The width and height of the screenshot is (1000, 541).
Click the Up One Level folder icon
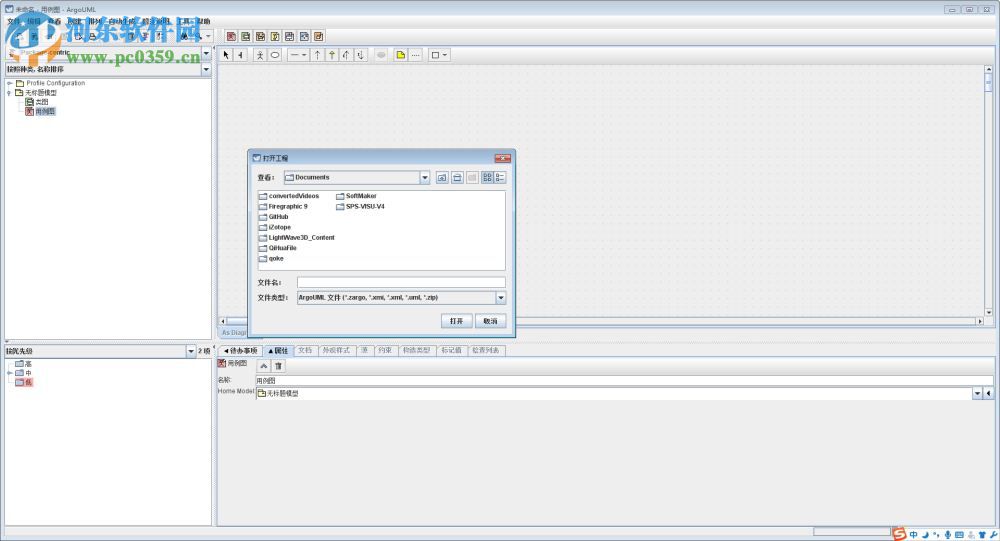[441, 177]
